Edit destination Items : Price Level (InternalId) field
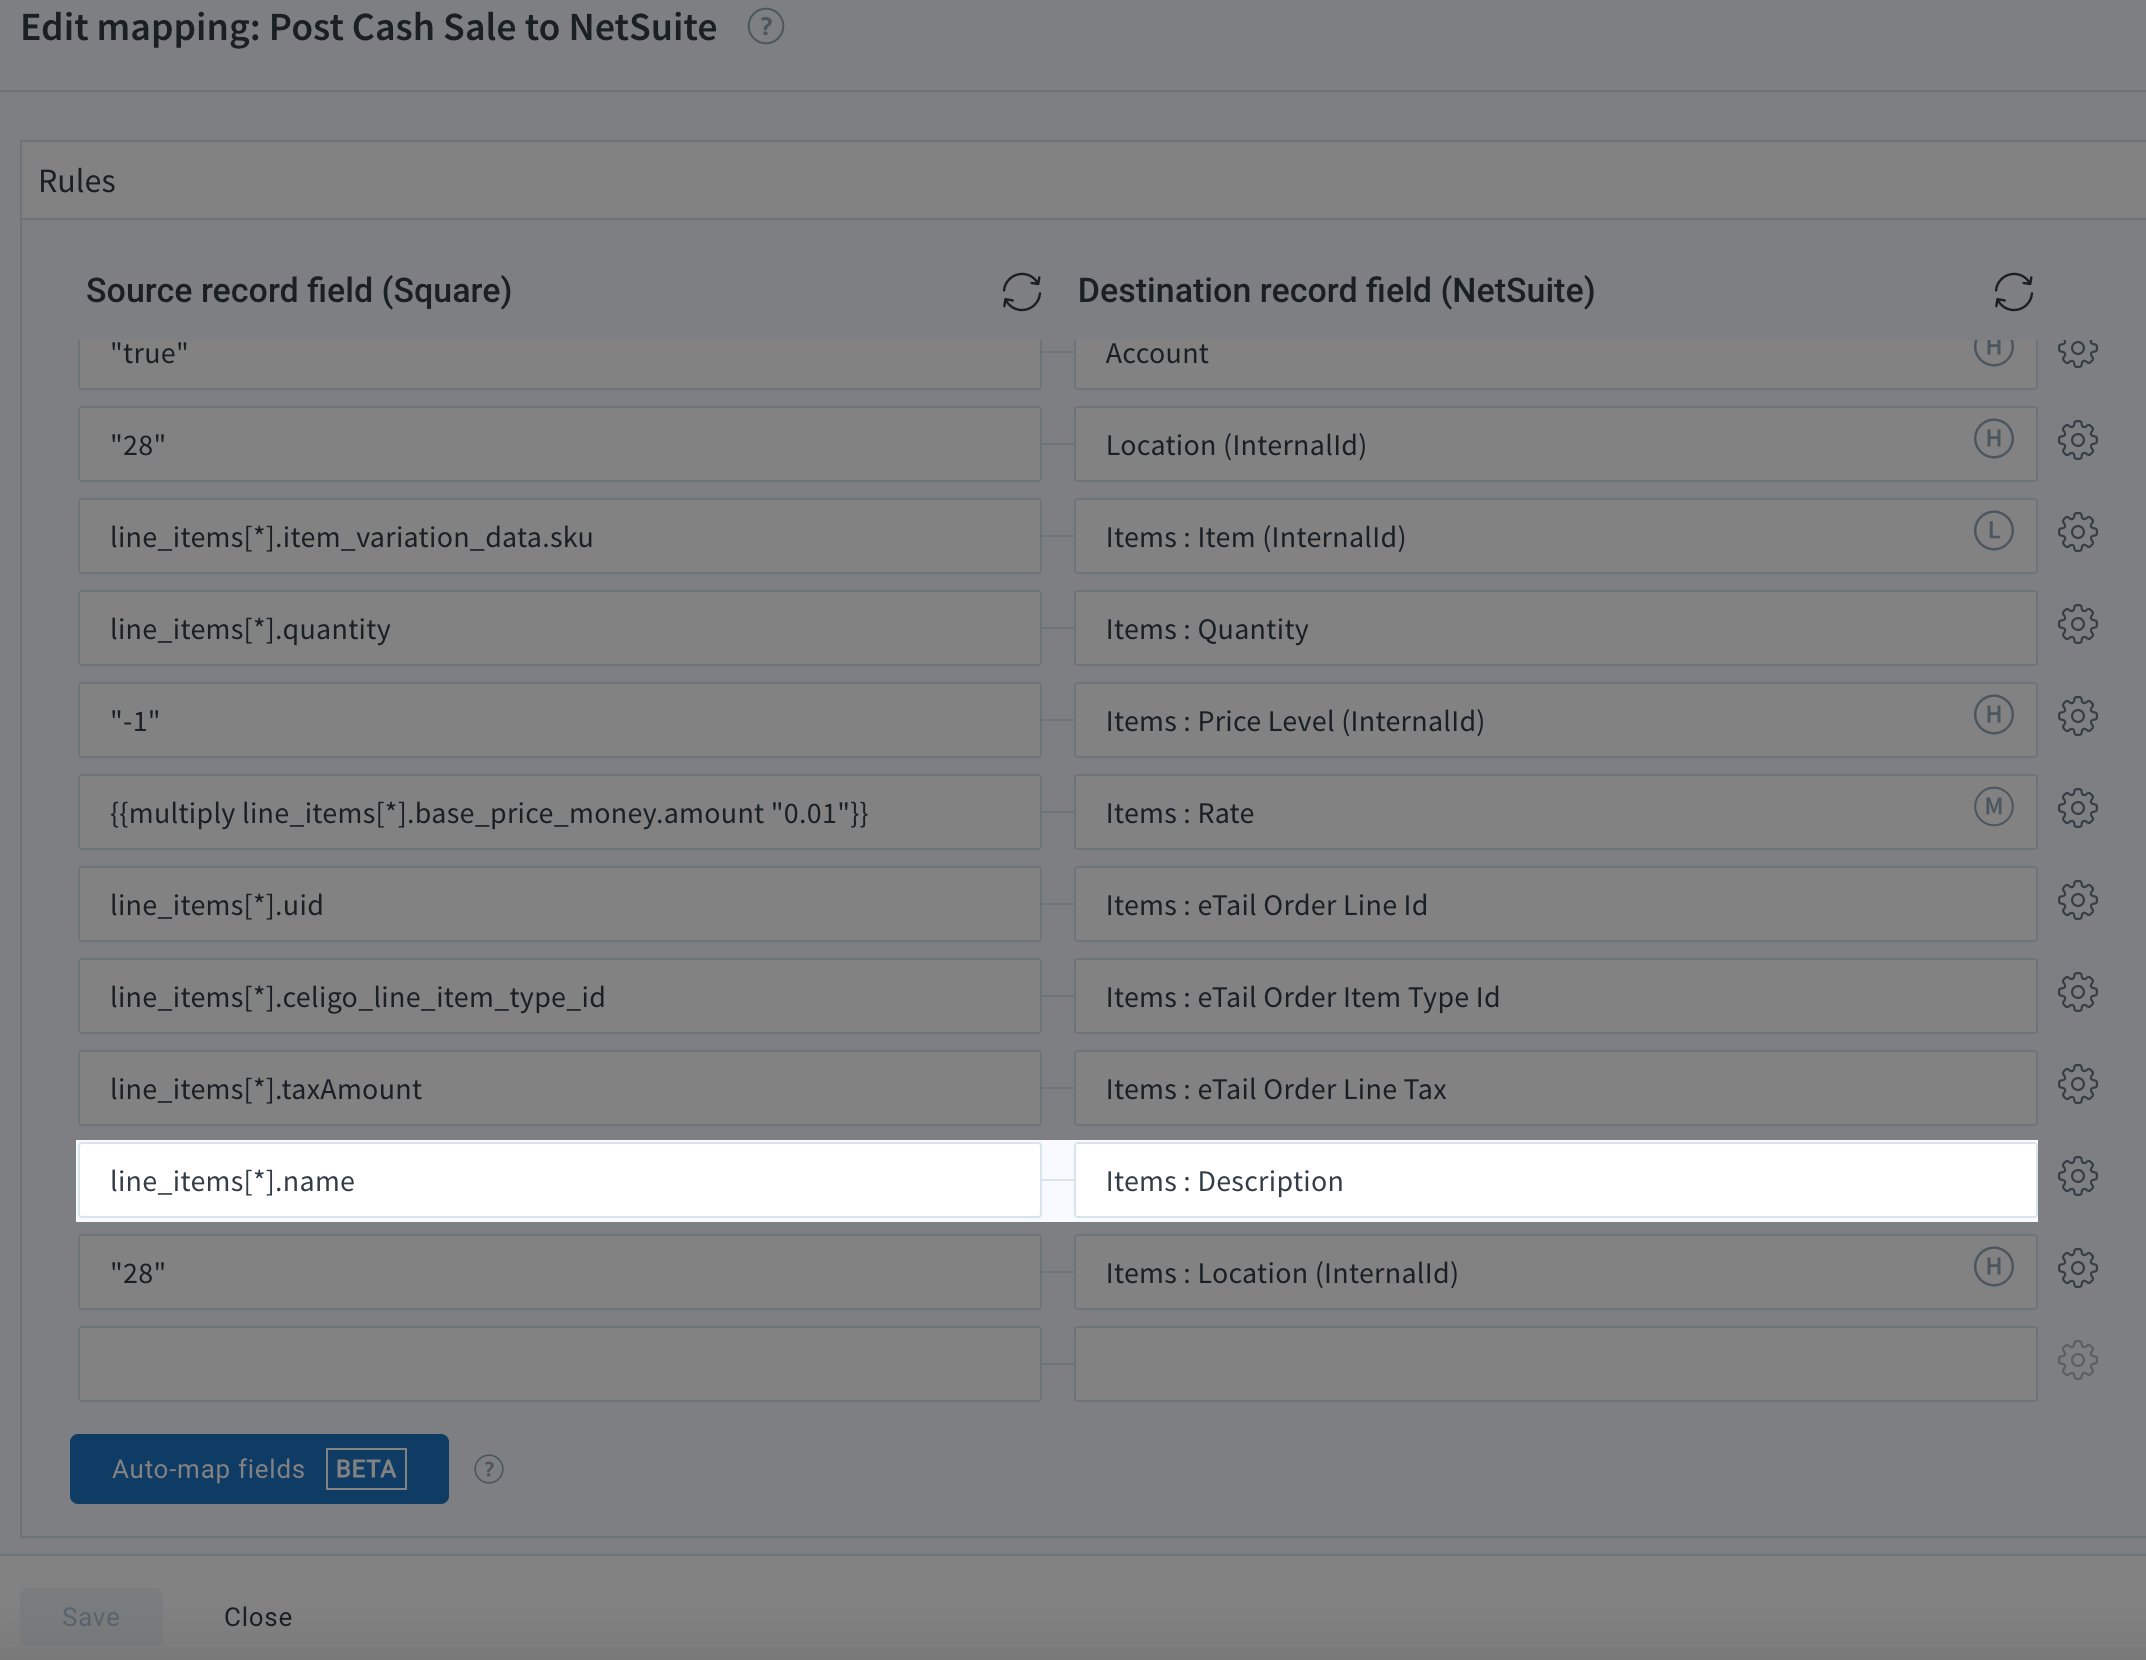Image resolution: width=2146 pixels, height=1660 pixels. click(1555, 720)
